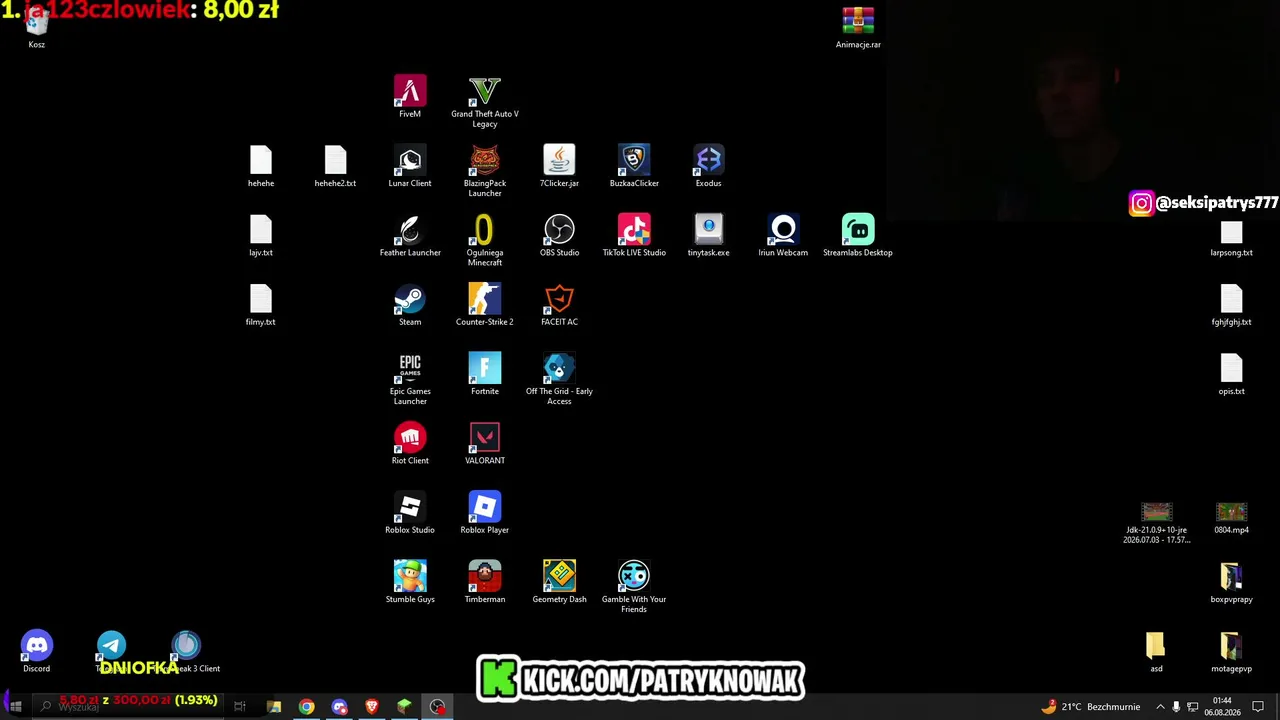
Task: Open the Windows Start menu
Action: click(x=15, y=706)
